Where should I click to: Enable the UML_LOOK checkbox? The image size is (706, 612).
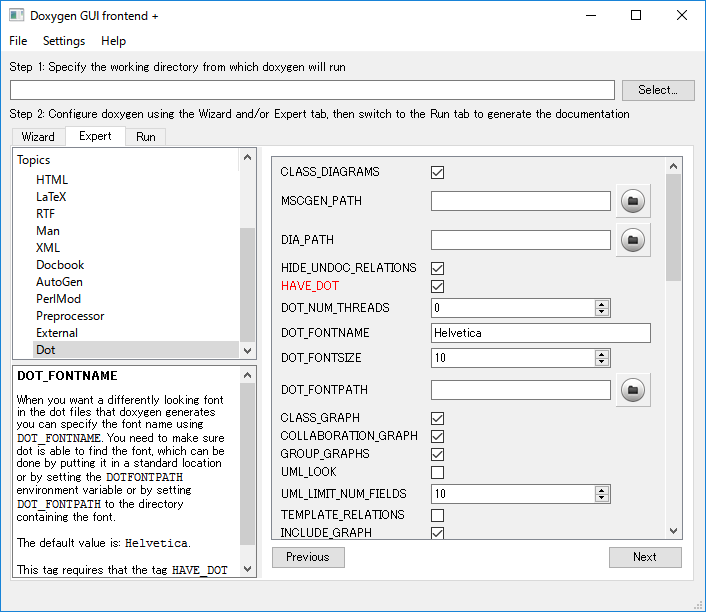437,472
